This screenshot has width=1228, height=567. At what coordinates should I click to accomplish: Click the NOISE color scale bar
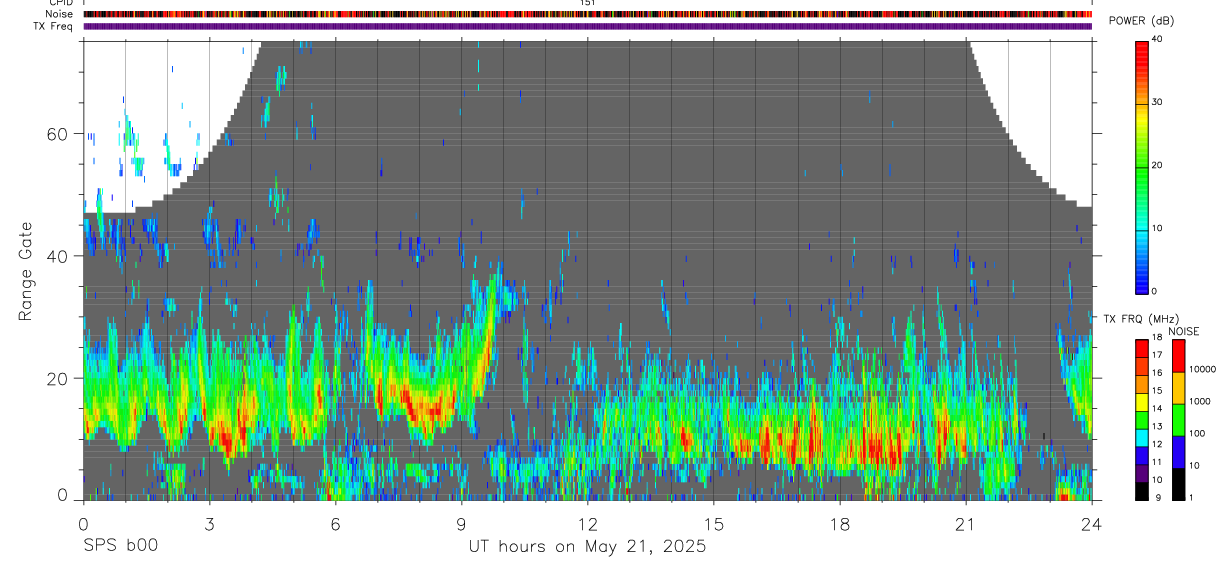click(1178, 419)
